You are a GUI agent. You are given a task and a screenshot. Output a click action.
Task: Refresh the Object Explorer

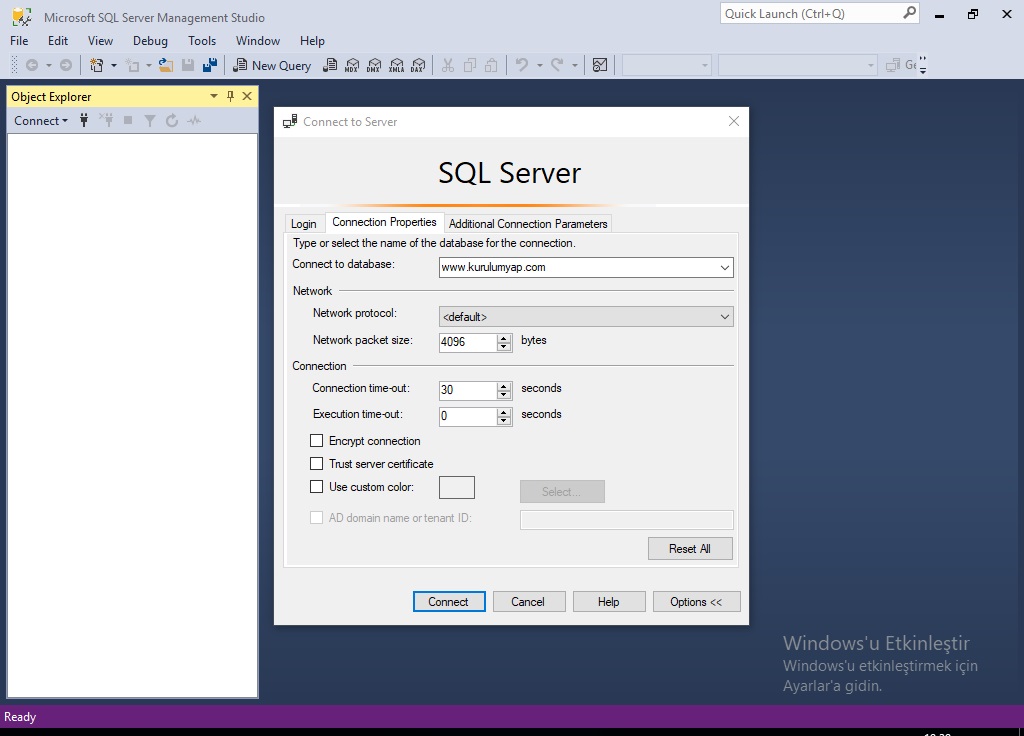point(171,120)
